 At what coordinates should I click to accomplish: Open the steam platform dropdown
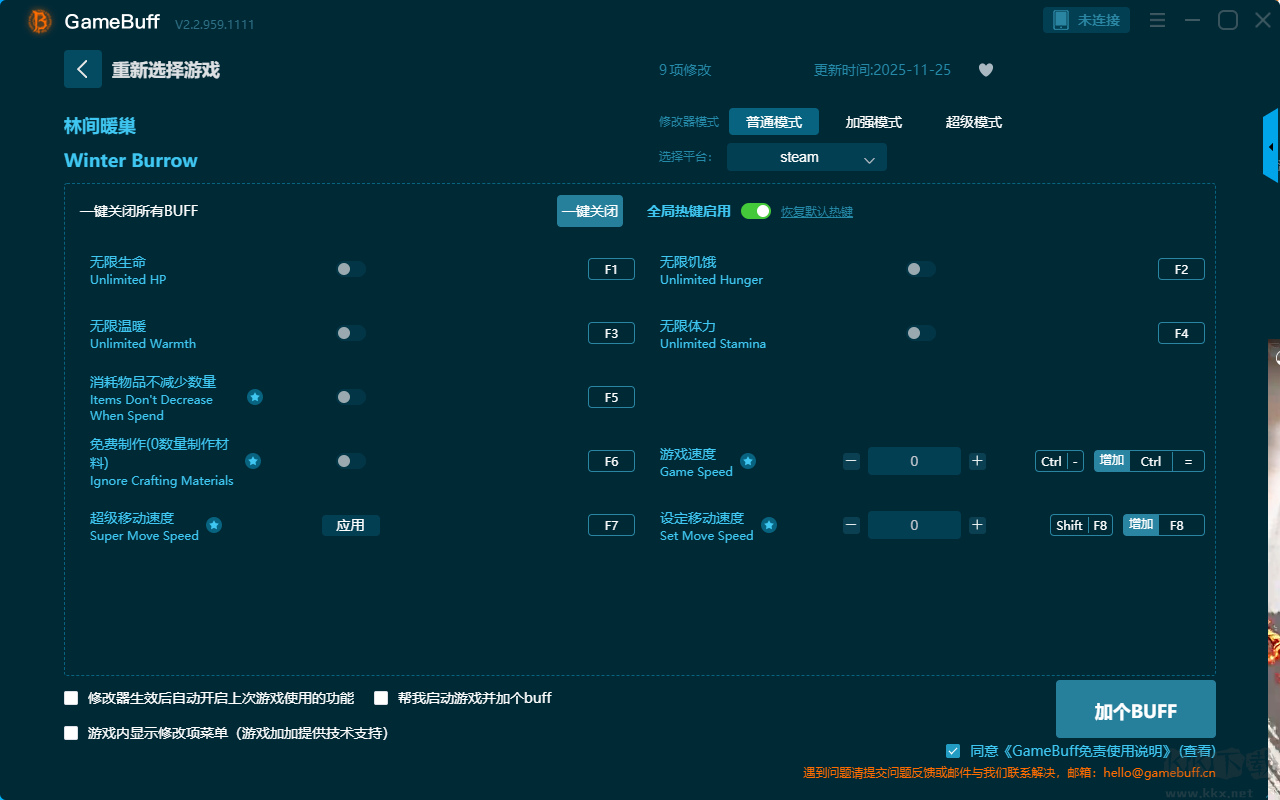[x=806, y=157]
